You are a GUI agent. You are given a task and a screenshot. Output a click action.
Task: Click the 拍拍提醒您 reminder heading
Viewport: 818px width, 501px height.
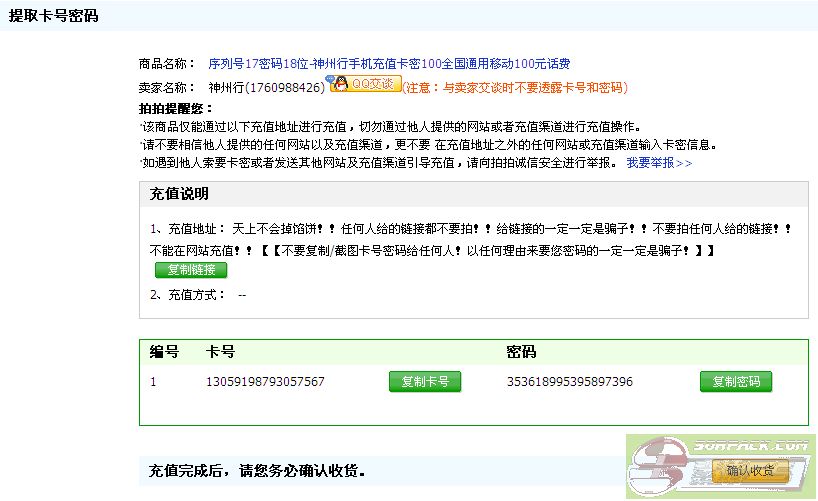click(177, 108)
